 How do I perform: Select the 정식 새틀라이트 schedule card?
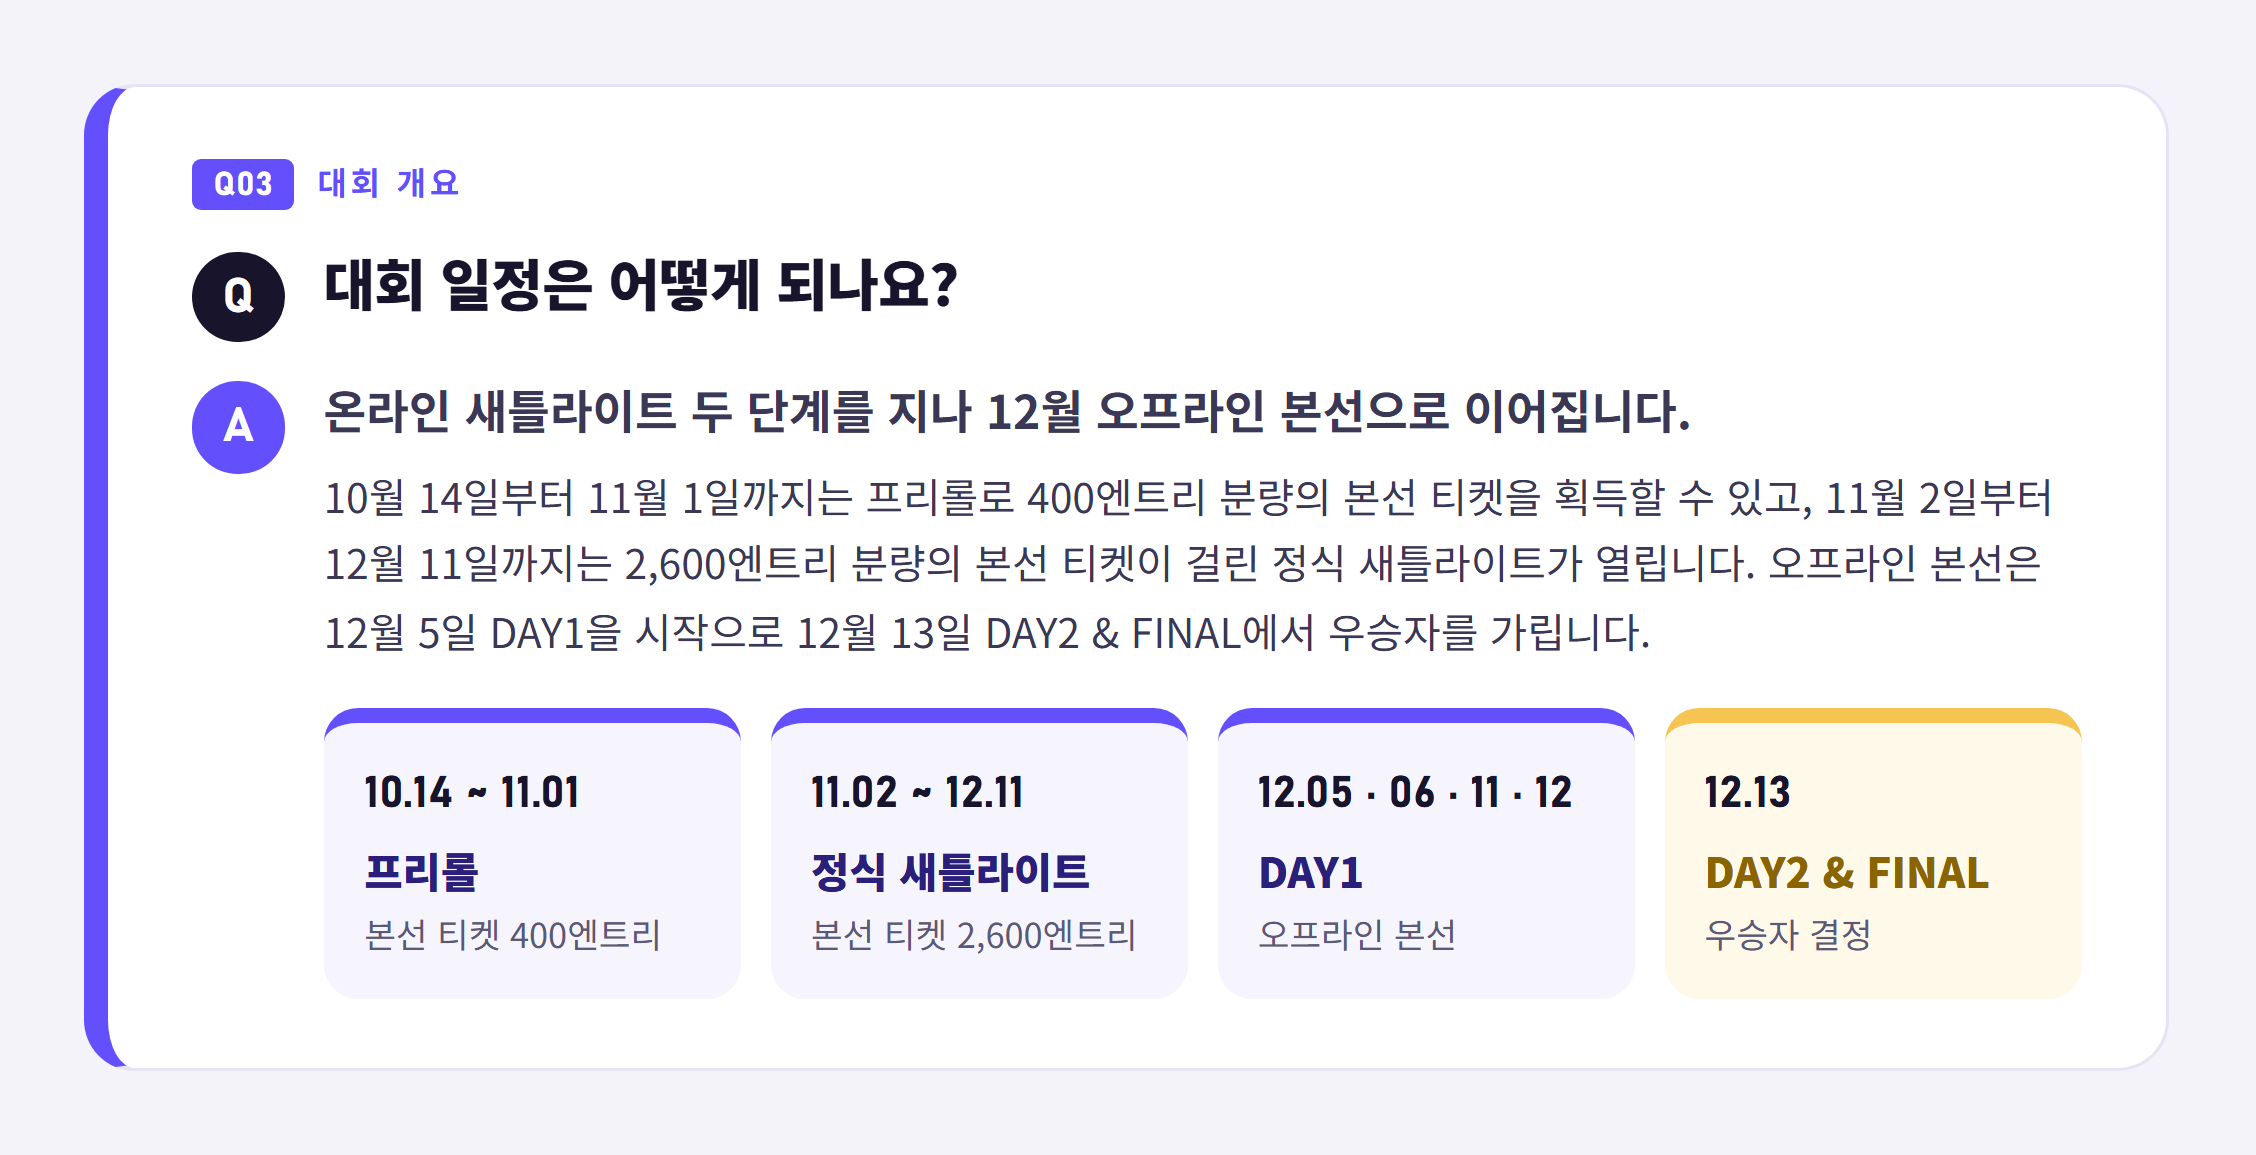pos(979,853)
